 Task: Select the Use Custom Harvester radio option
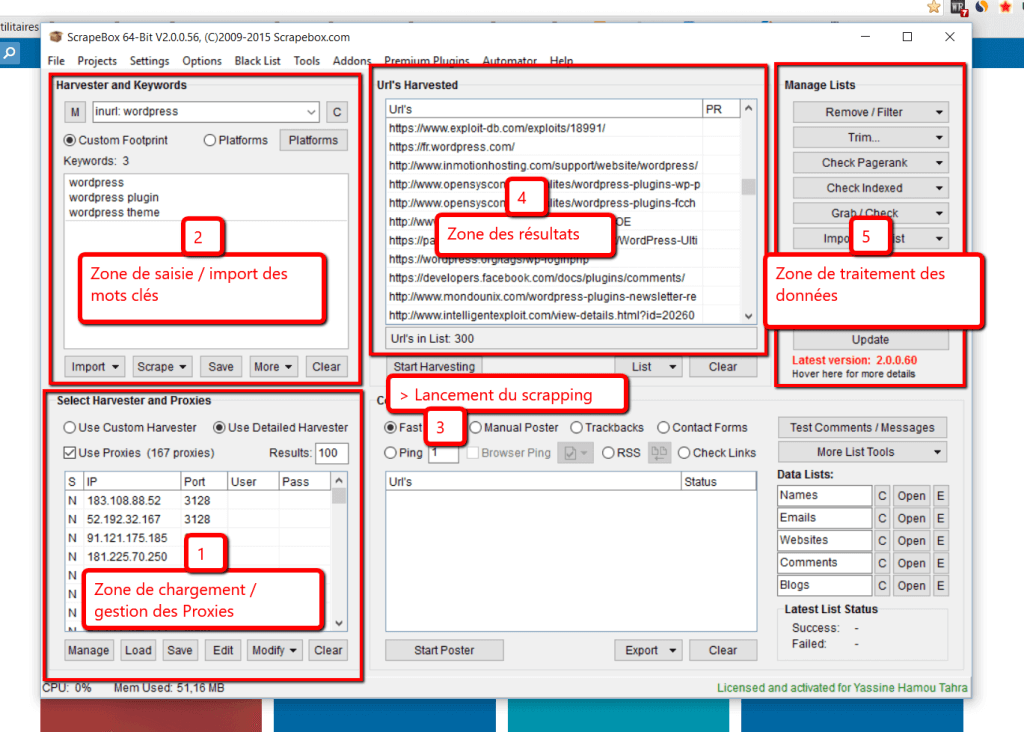tap(70, 428)
